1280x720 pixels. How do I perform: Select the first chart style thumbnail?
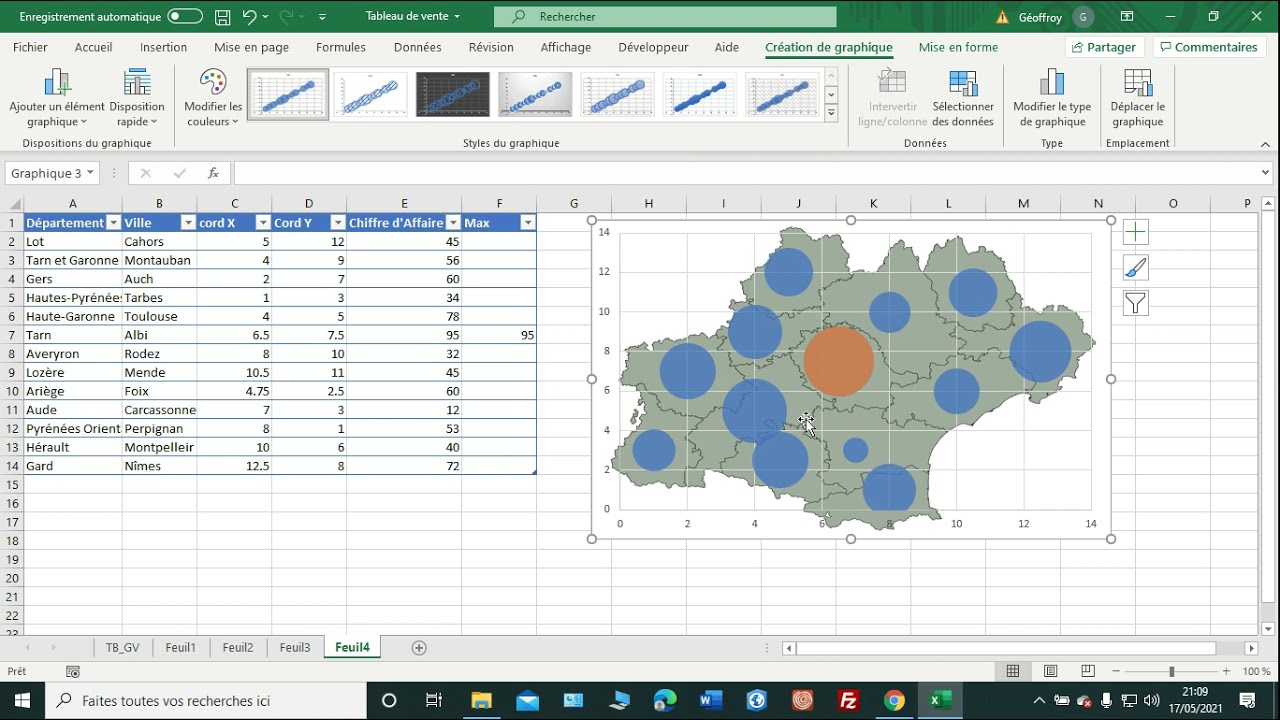[288, 95]
